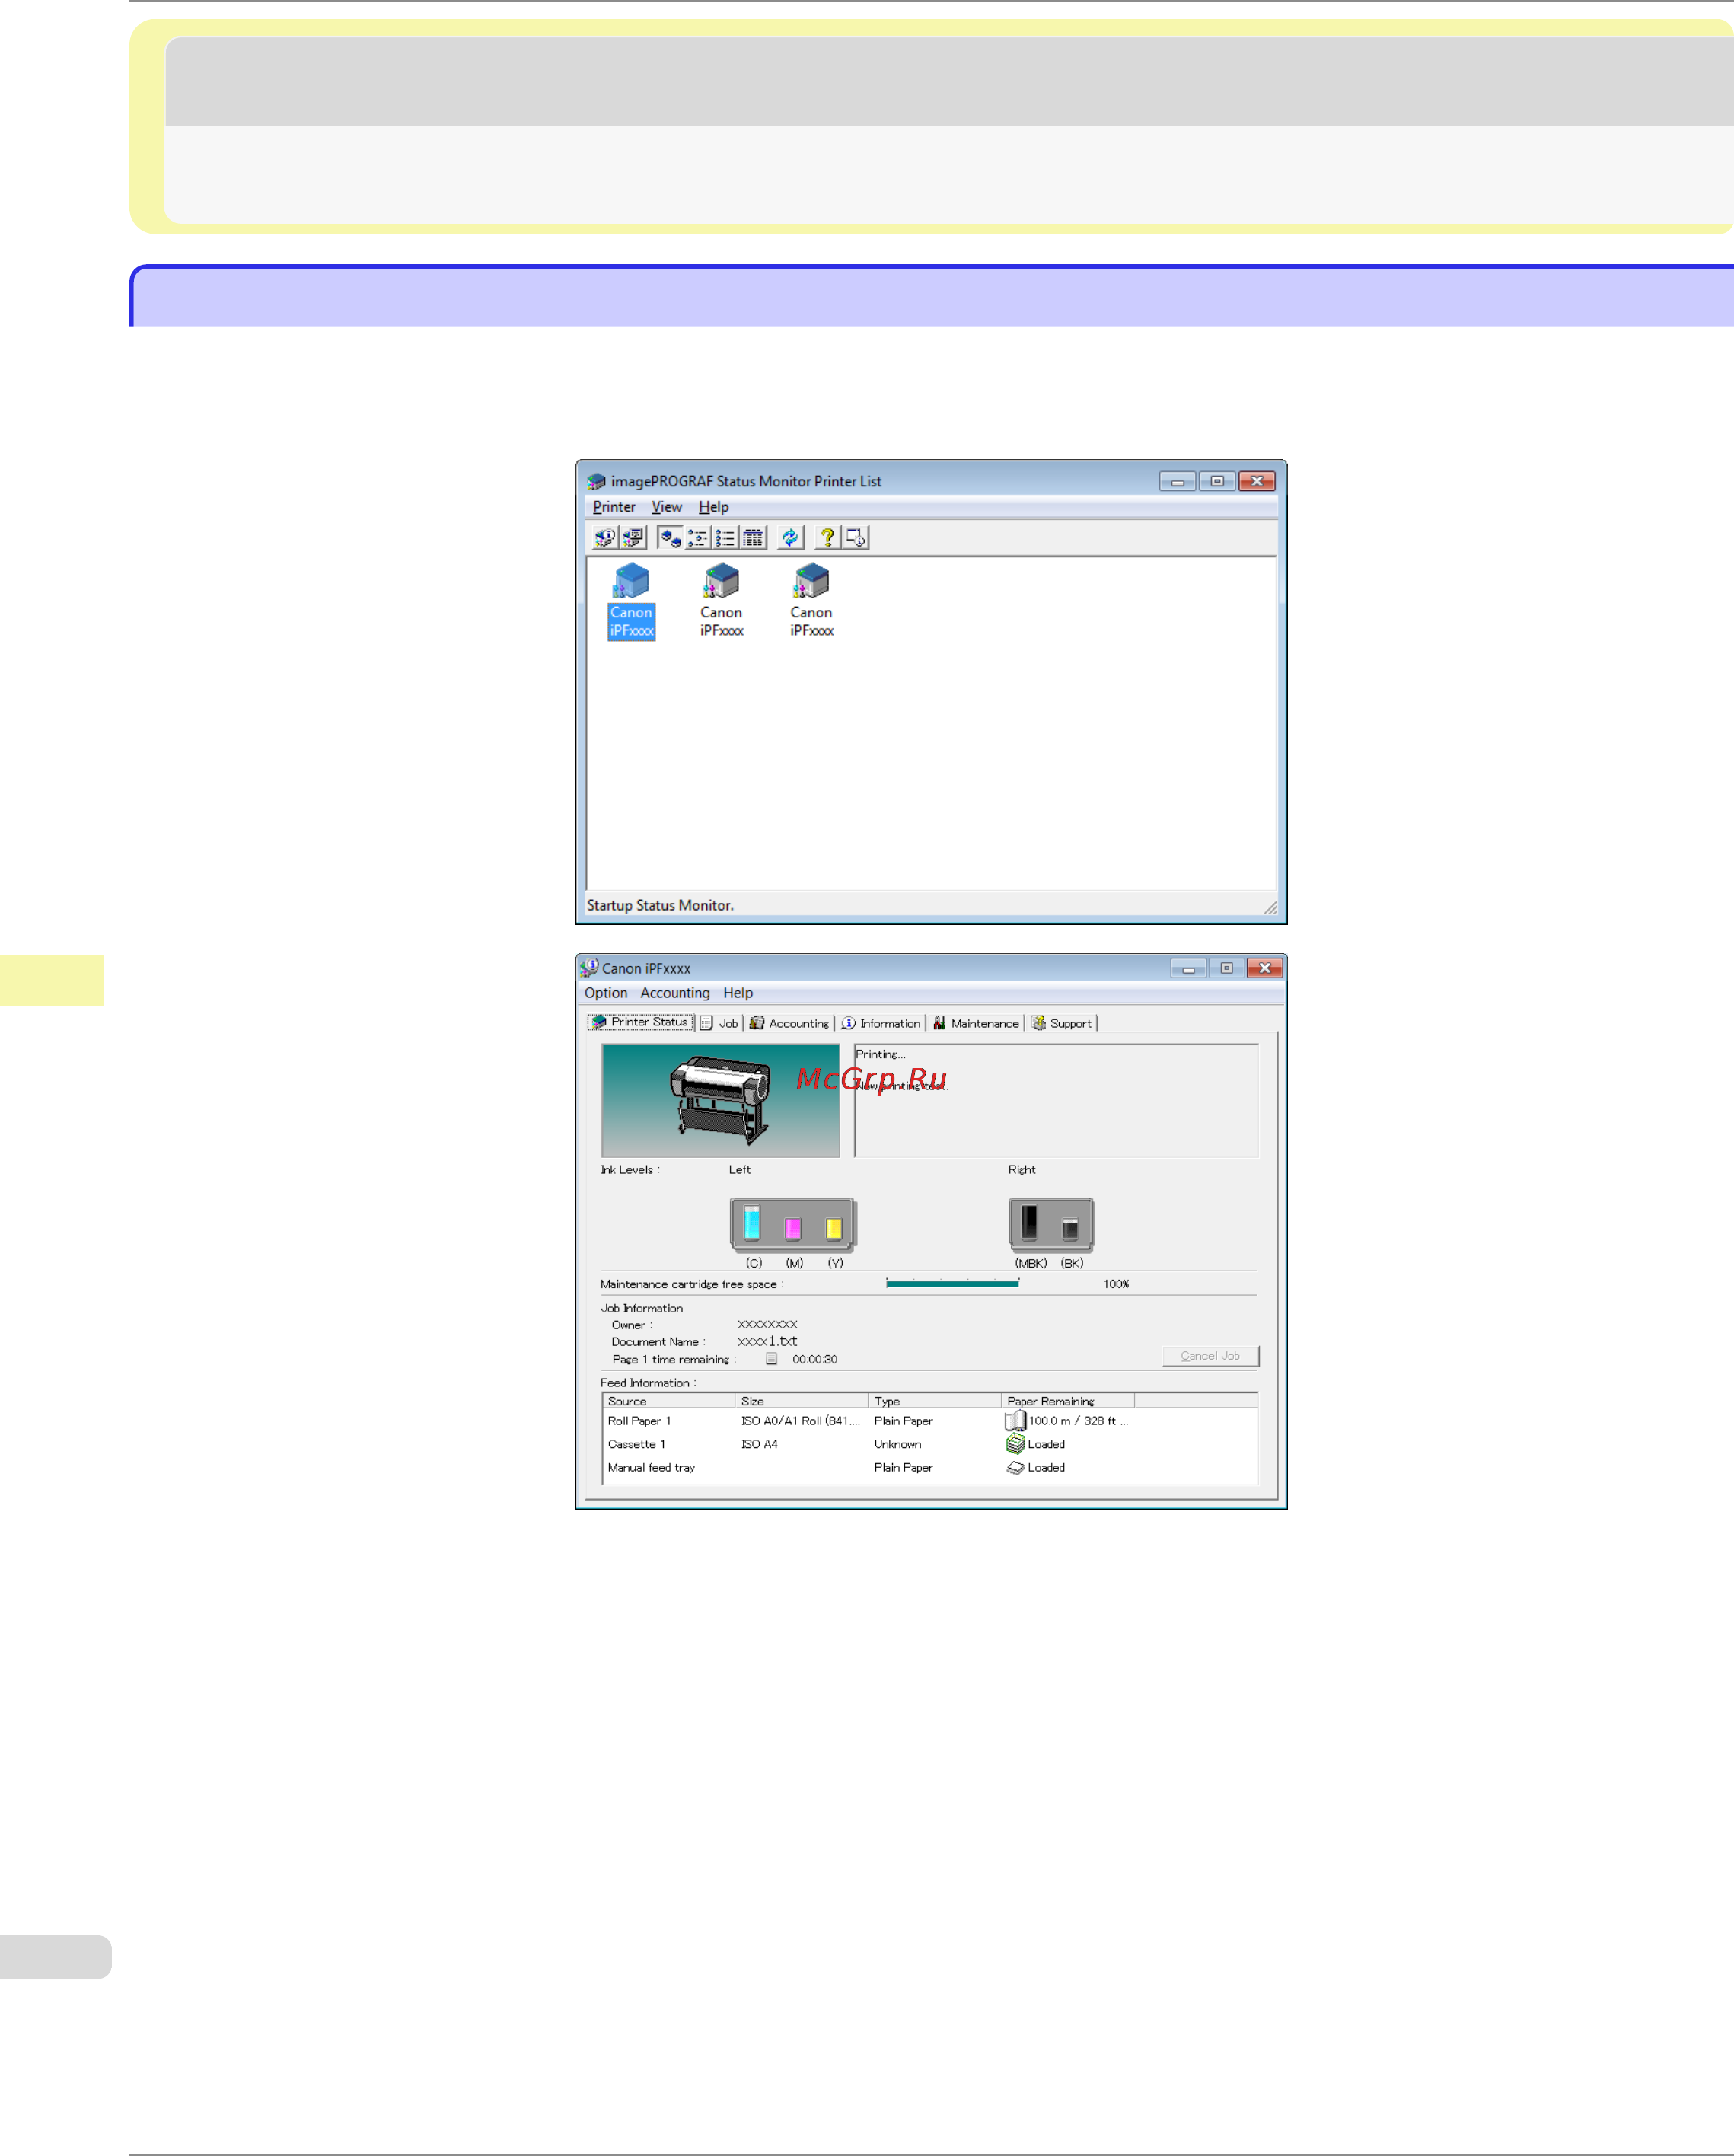Open the View menu

[666, 507]
